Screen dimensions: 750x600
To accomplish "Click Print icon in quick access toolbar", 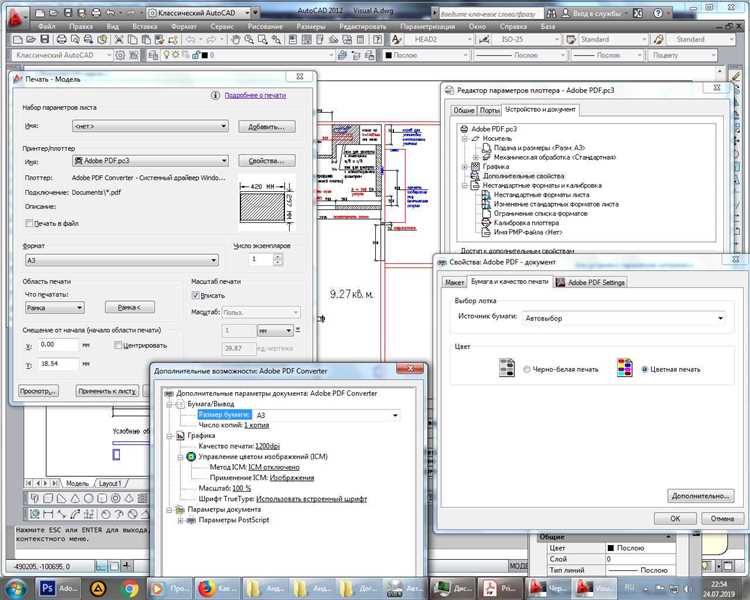I will (96, 13).
